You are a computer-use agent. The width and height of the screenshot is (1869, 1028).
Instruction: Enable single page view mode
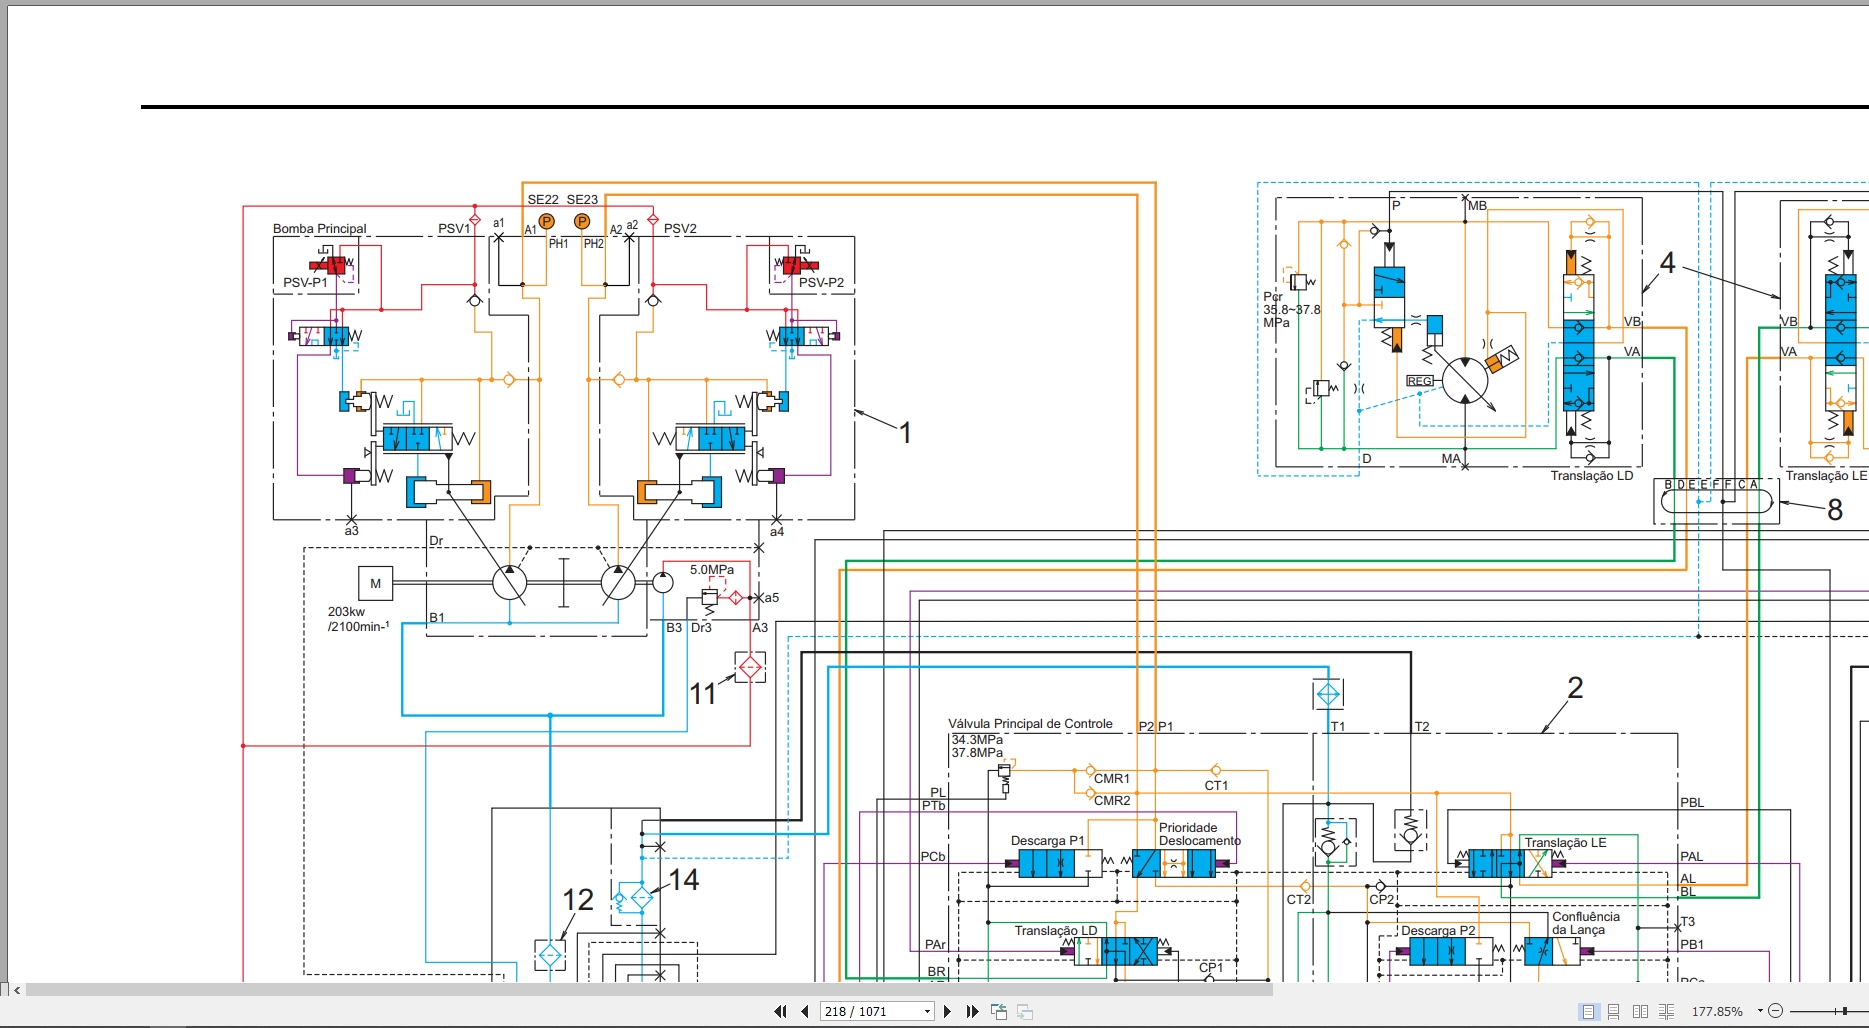point(1587,1011)
